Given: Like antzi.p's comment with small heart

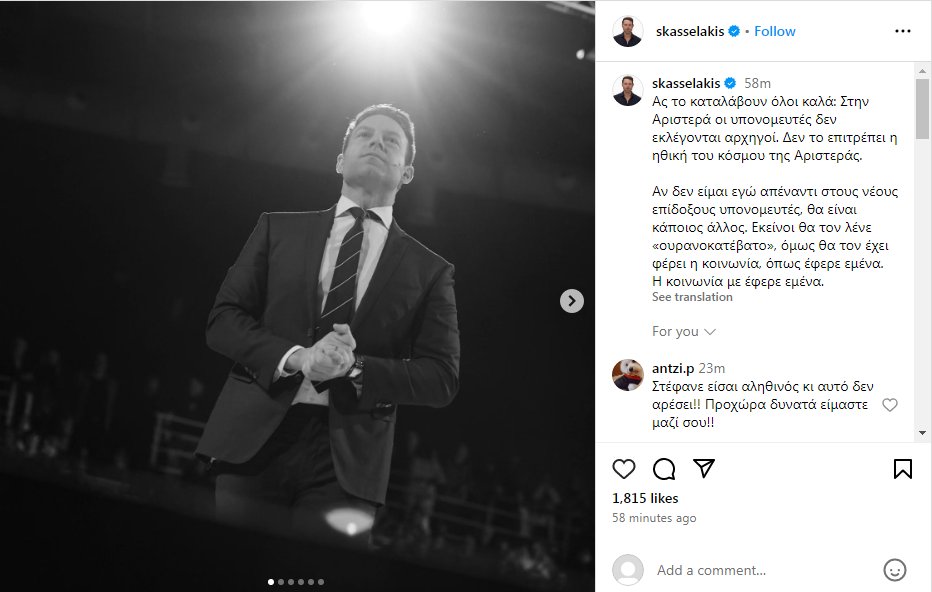Looking at the screenshot, I should tap(890, 405).
